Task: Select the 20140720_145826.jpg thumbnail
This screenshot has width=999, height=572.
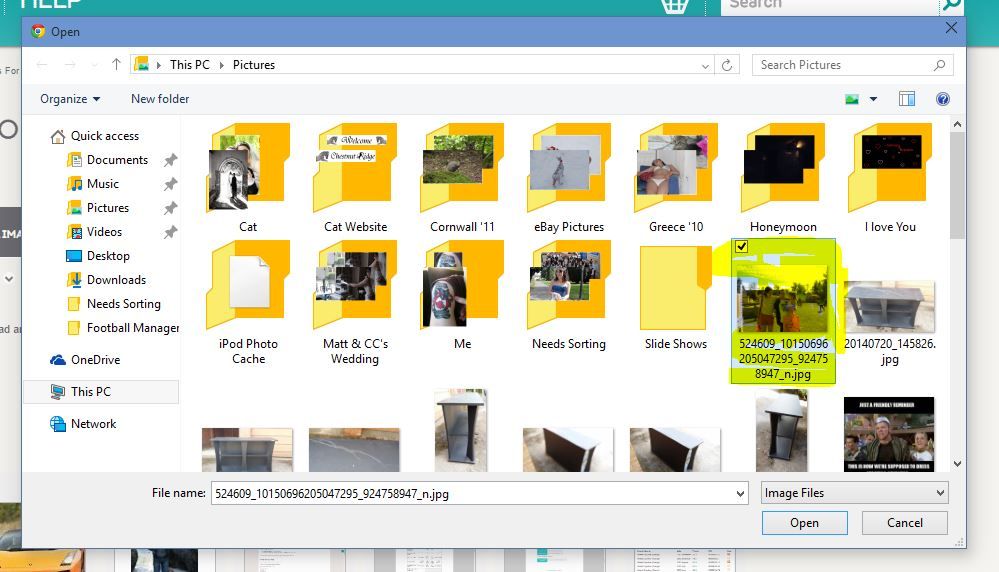Action: tap(889, 307)
